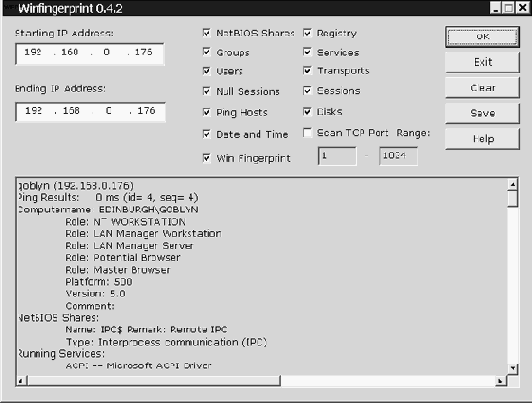Maximize the Winfingerprint window
This screenshot has height=403, width=532.
point(509,8)
